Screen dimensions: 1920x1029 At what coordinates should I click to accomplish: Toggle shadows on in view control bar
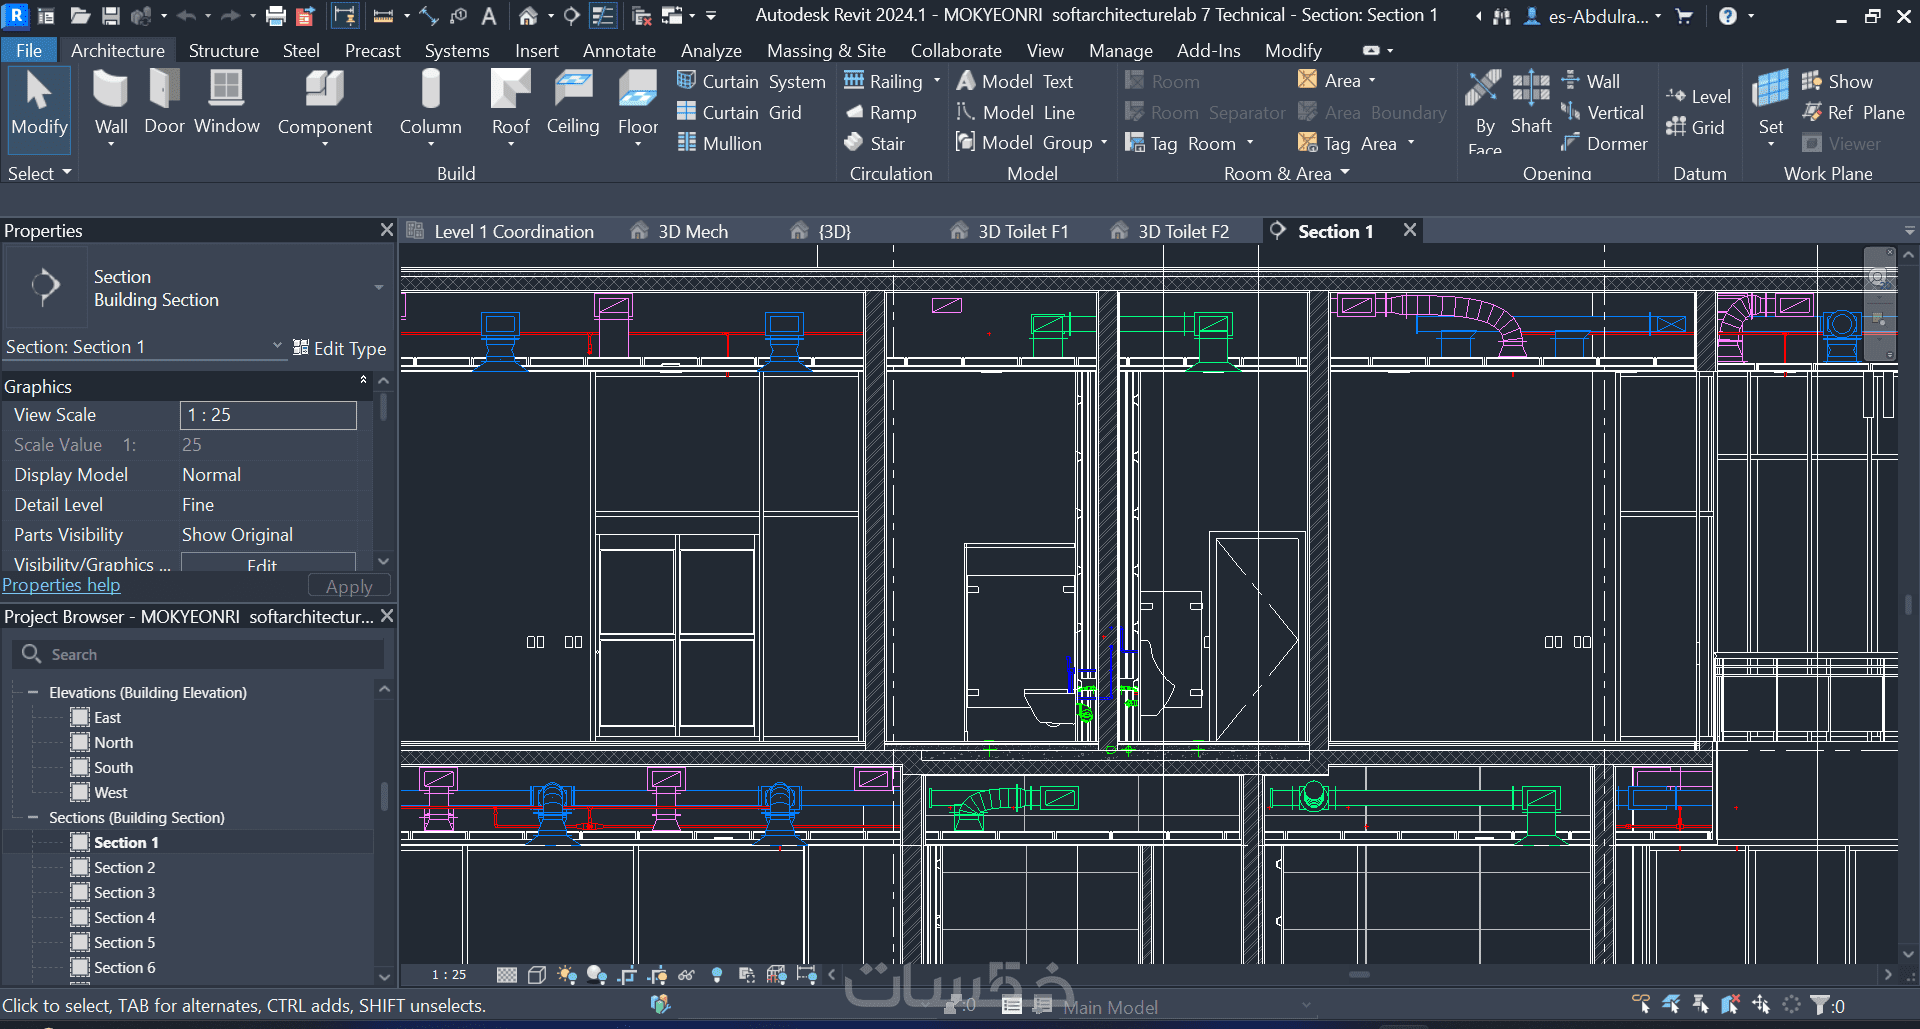coord(597,975)
